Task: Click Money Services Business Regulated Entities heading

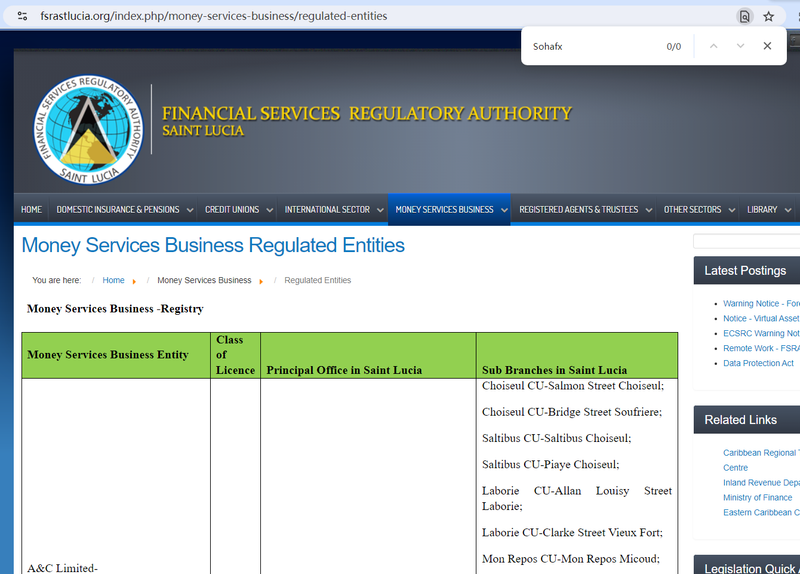Action: click(213, 245)
